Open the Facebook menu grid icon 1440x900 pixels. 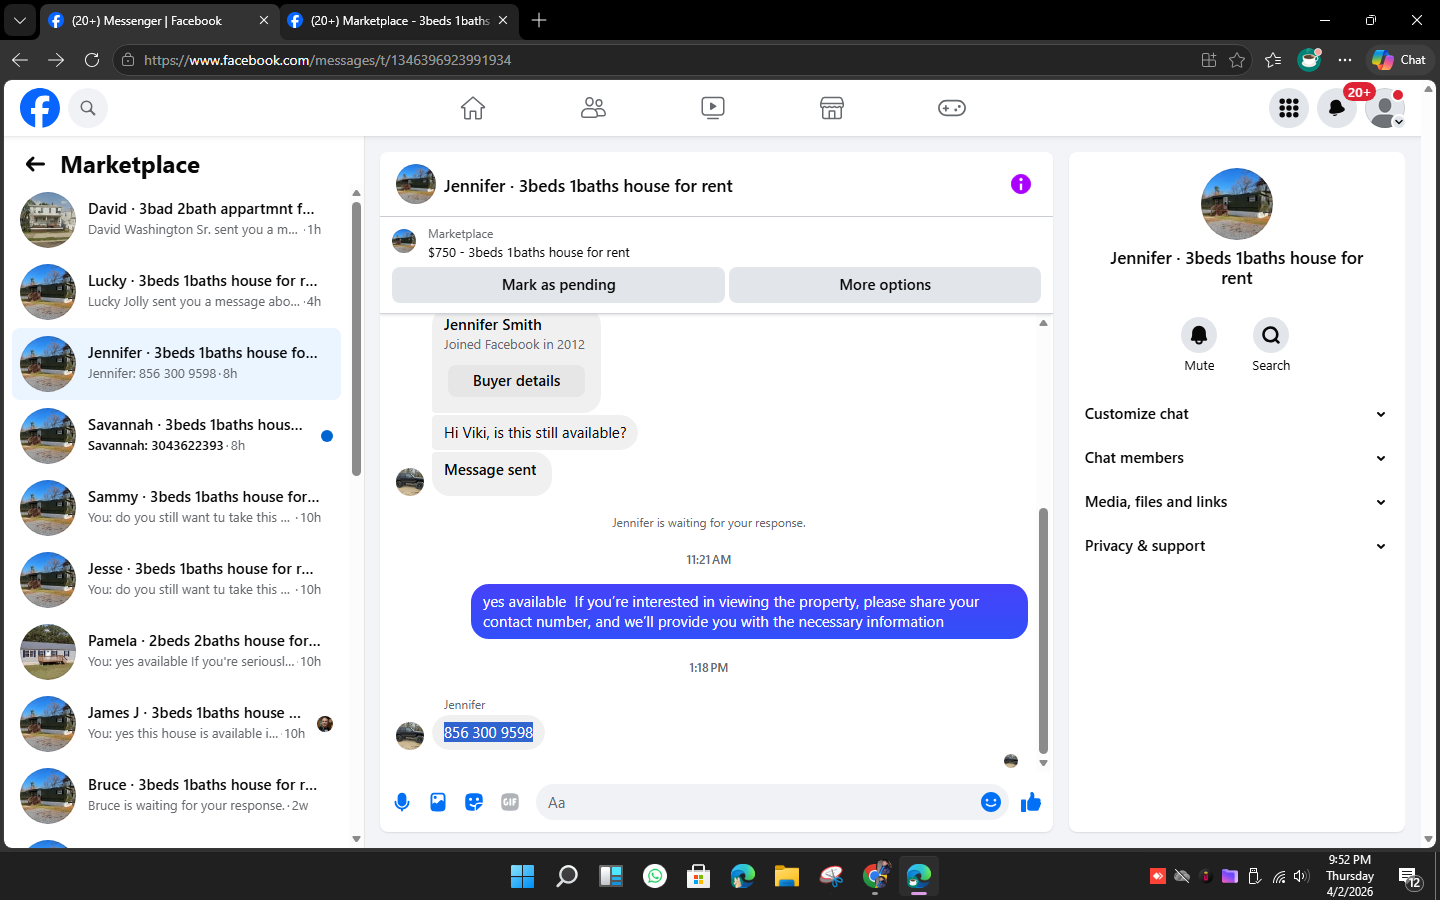coord(1289,108)
